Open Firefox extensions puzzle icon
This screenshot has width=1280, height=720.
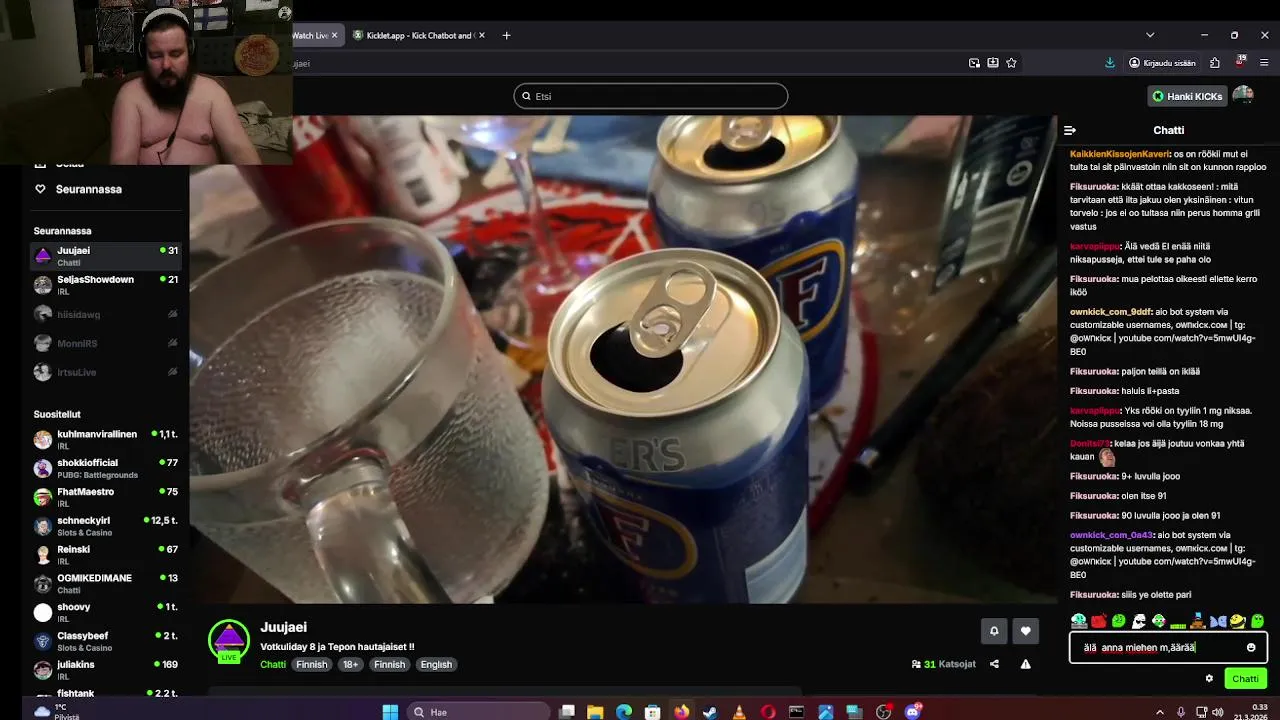click(x=1215, y=63)
